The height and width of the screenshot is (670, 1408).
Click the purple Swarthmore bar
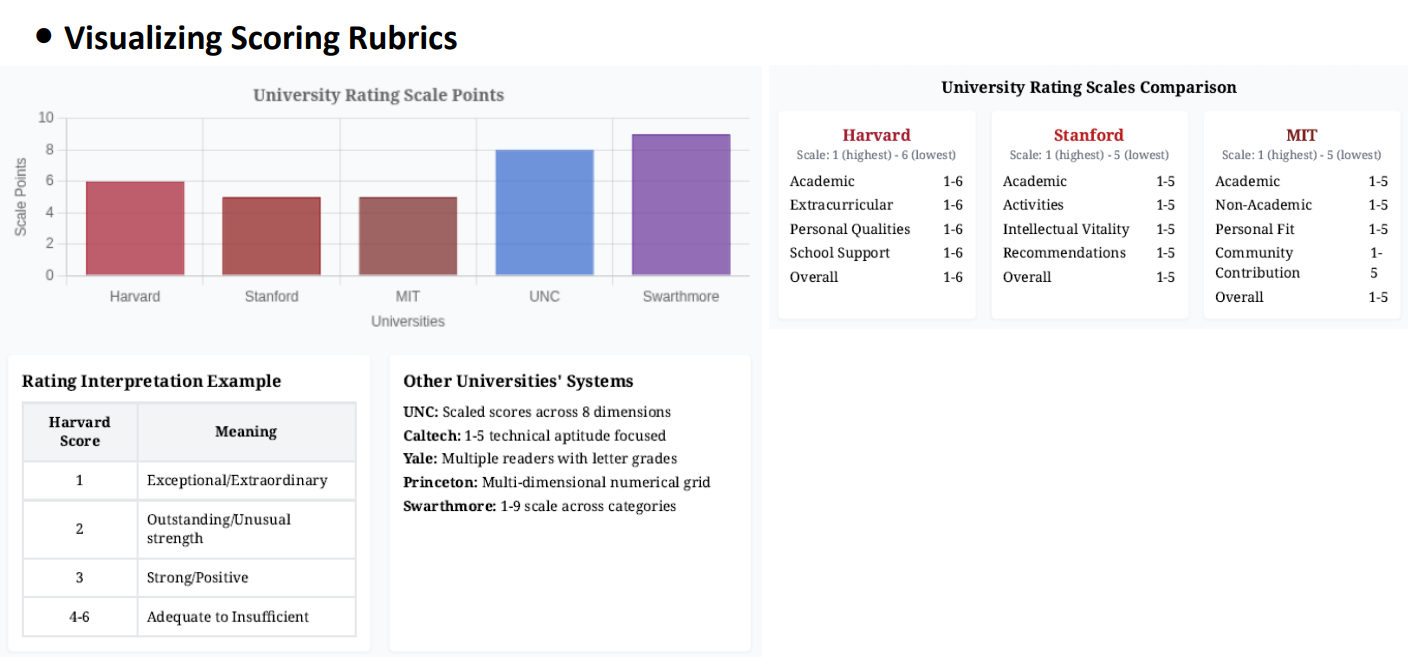coord(681,204)
